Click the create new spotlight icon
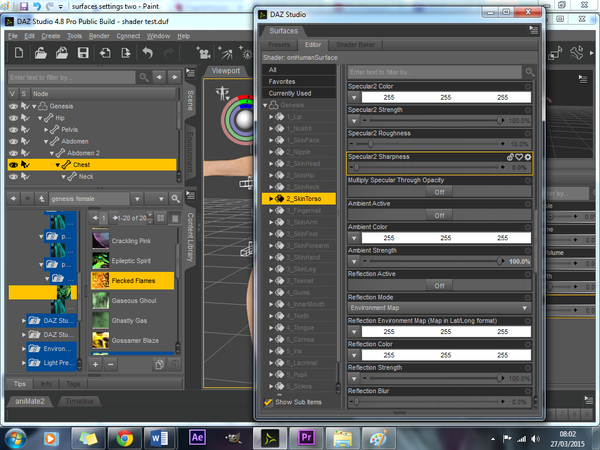 click(226, 53)
